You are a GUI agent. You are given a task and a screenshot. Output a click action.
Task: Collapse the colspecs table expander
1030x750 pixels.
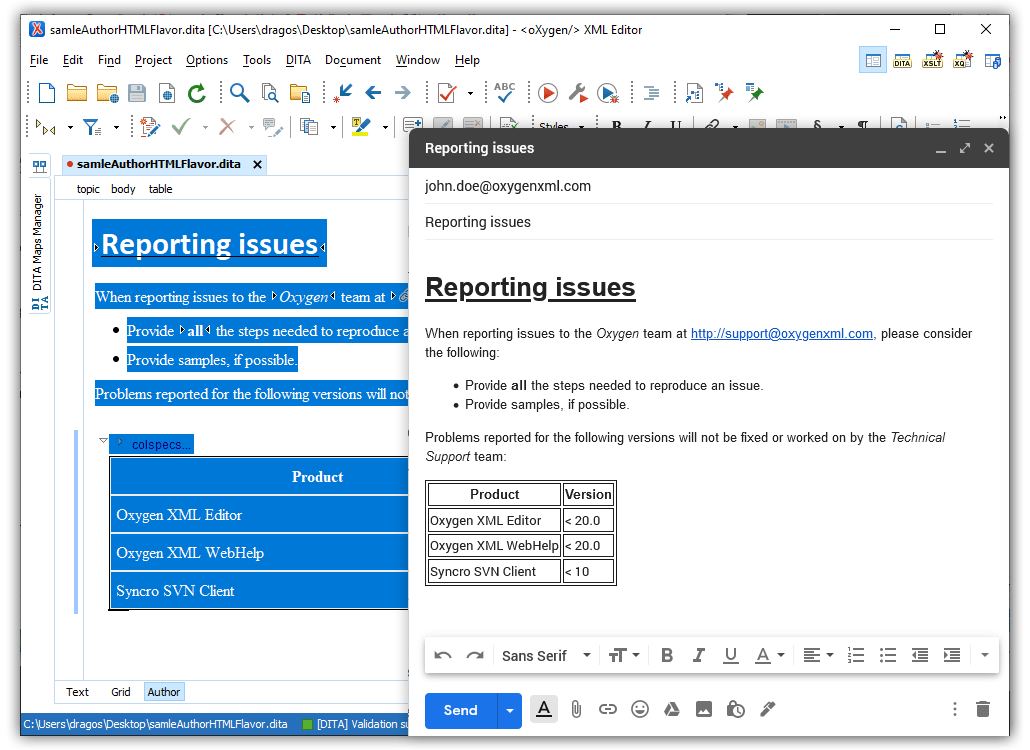tap(103, 441)
